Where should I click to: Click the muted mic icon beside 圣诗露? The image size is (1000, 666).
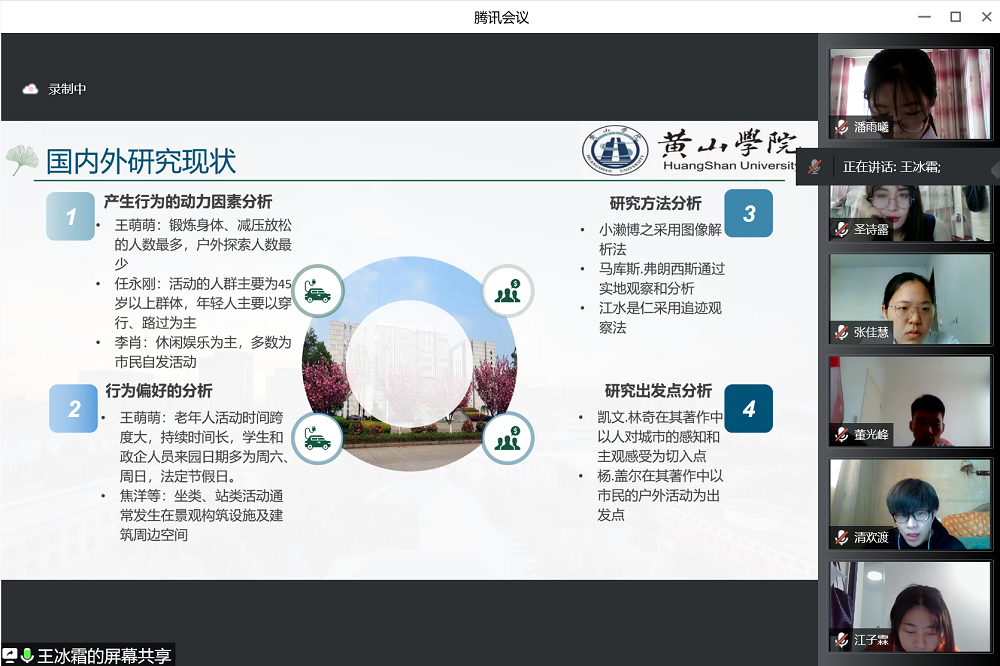841,230
